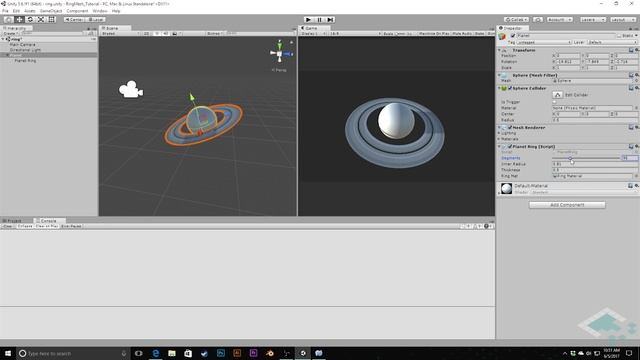Select the Scale tool in the toolbar

tap(41, 19)
